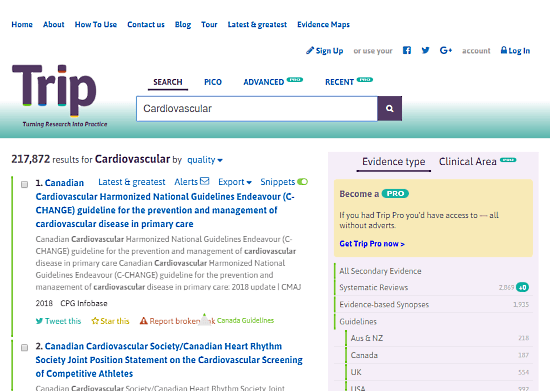Click the Alerts envelope icon
This screenshot has height=391, width=550.
coord(204,181)
